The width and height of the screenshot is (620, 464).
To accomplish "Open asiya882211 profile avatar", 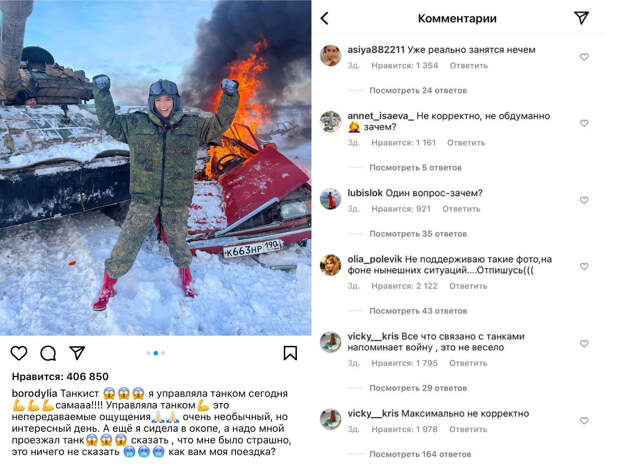I will [x=331, y=55].
